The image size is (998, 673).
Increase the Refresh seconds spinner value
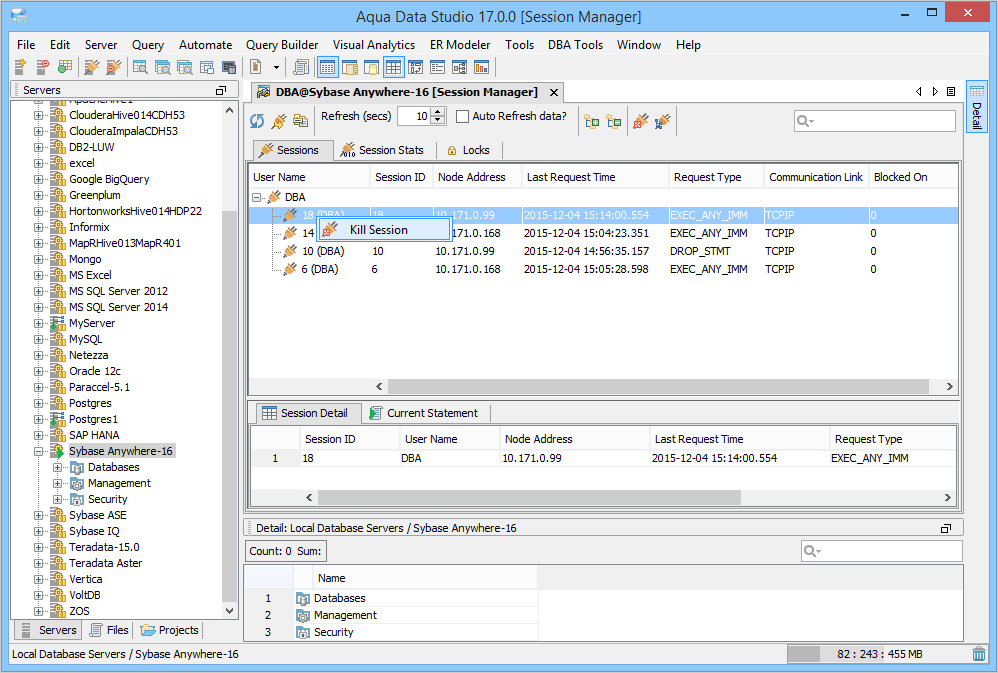(437, 112)
